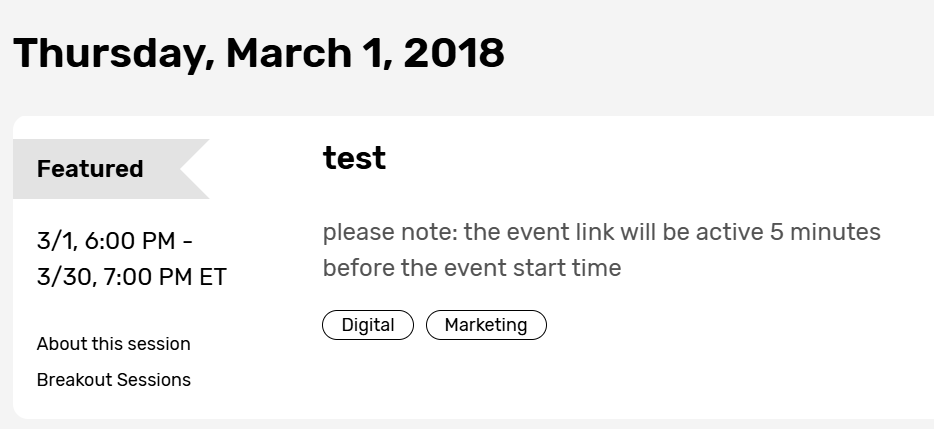
Task: Click the Featured ribbon label
Action: [90, 169]
